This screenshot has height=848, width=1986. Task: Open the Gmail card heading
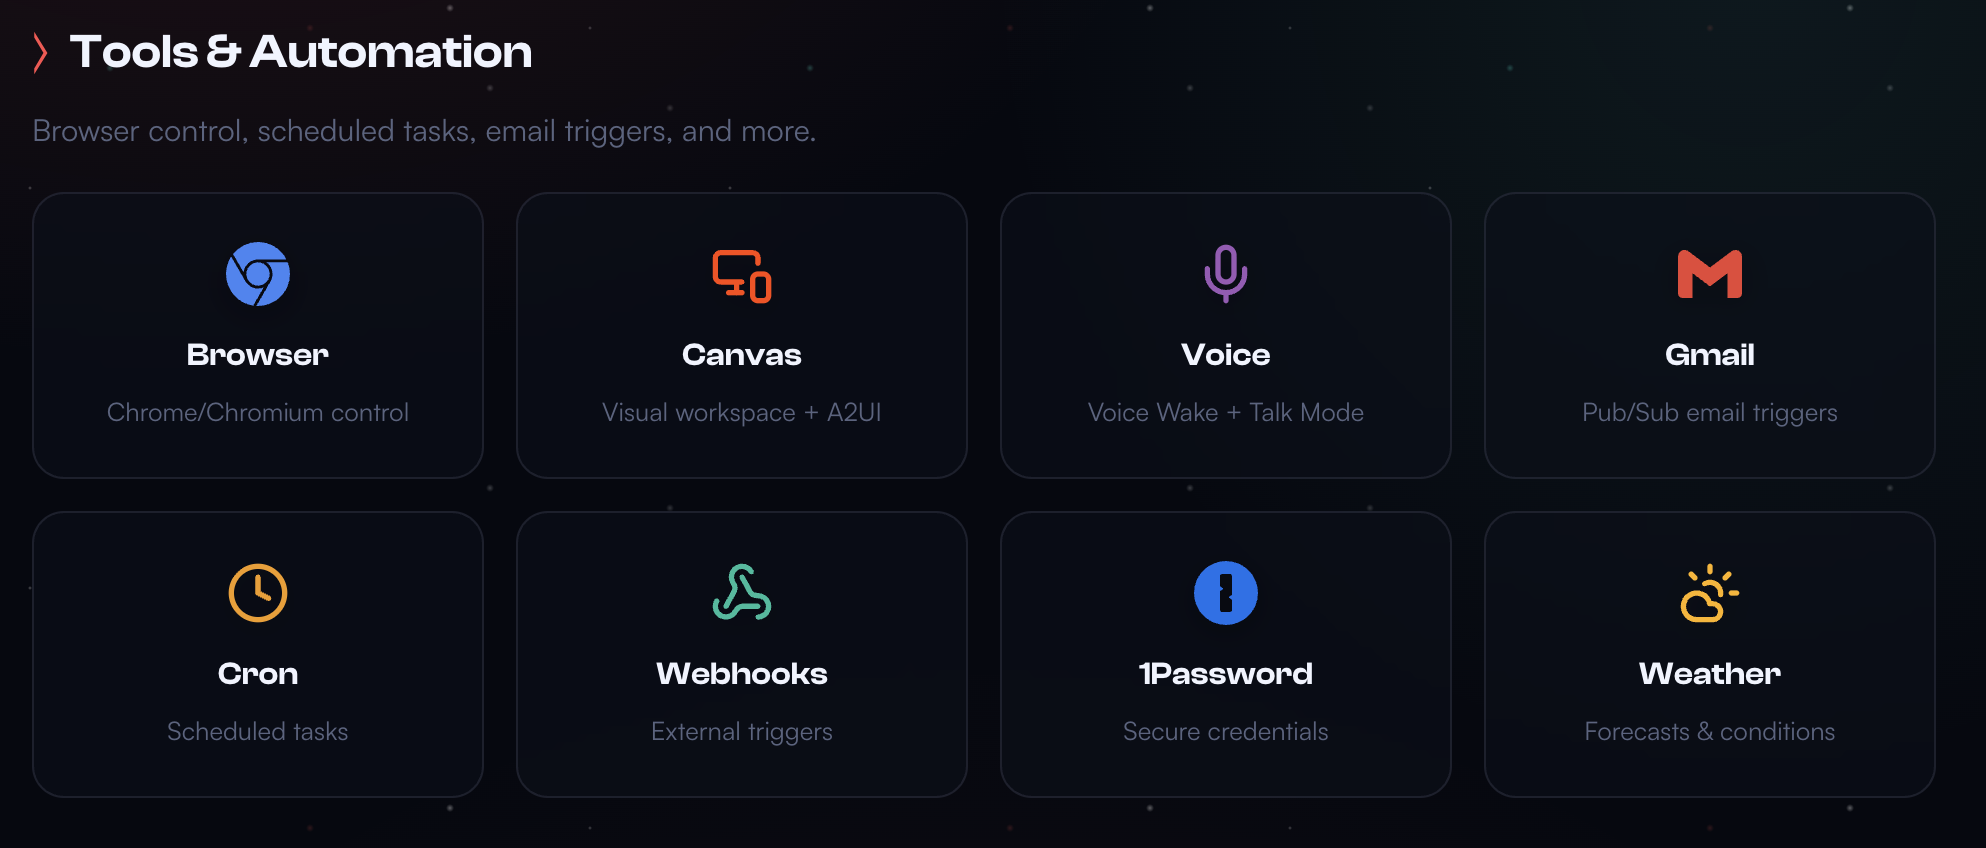point(1710,355)
